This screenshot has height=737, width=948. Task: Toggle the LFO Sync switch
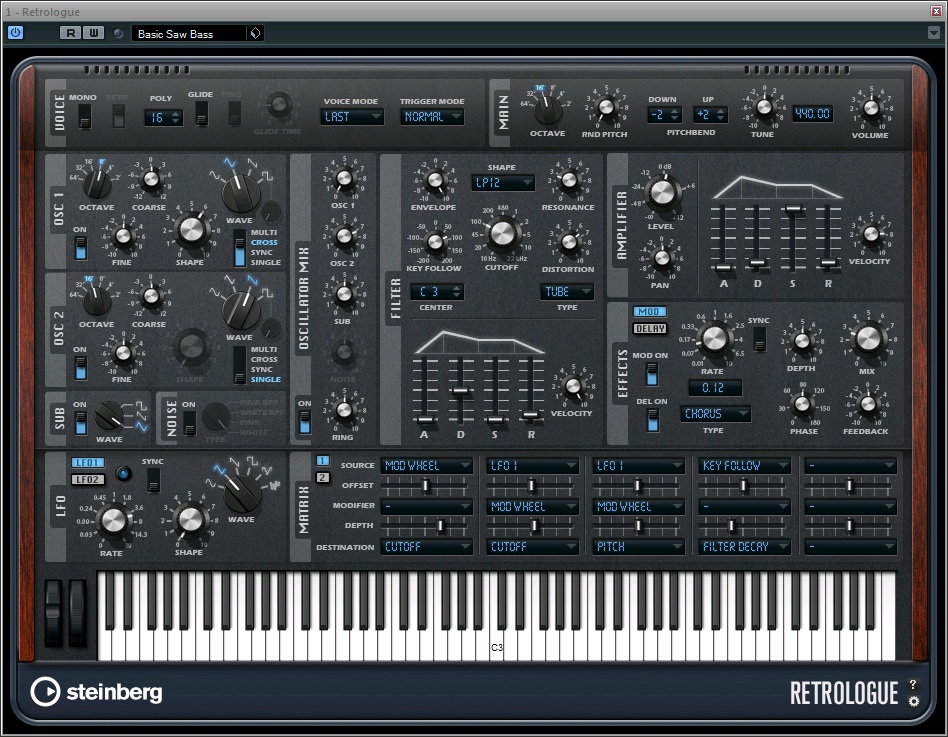point(154,480)
